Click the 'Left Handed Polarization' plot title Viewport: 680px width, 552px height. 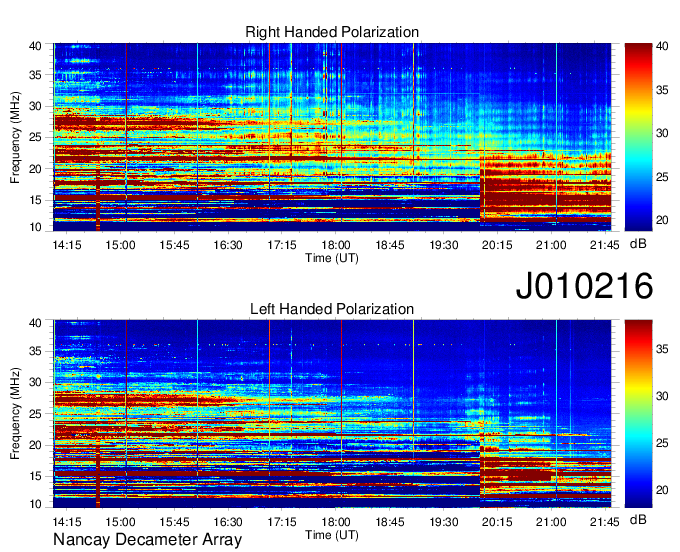(332, 309)
